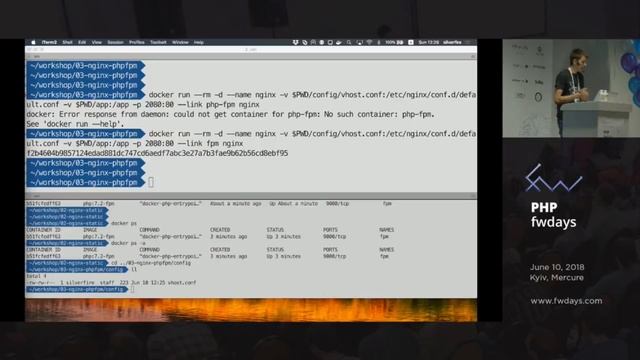640x360 pixels.
Task: Open Spotlight search magnifier icon
Action: [349, 42]
